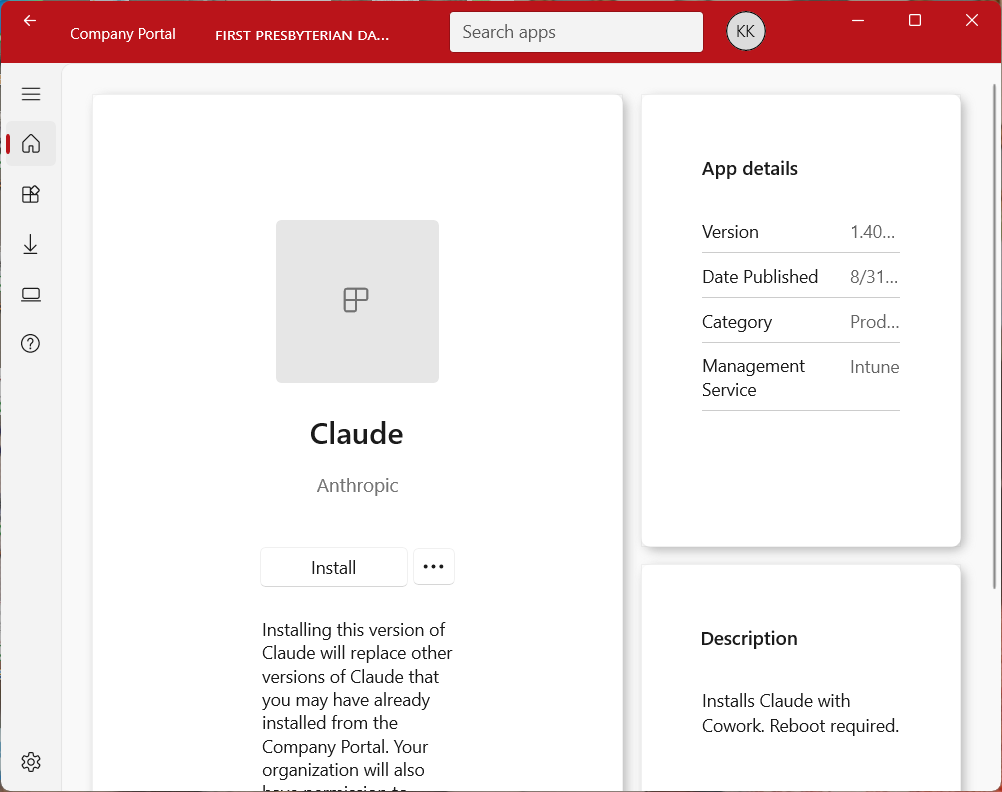Click the Version value 1.40...
1002x792 pixels.
click(x=872, y=231)
